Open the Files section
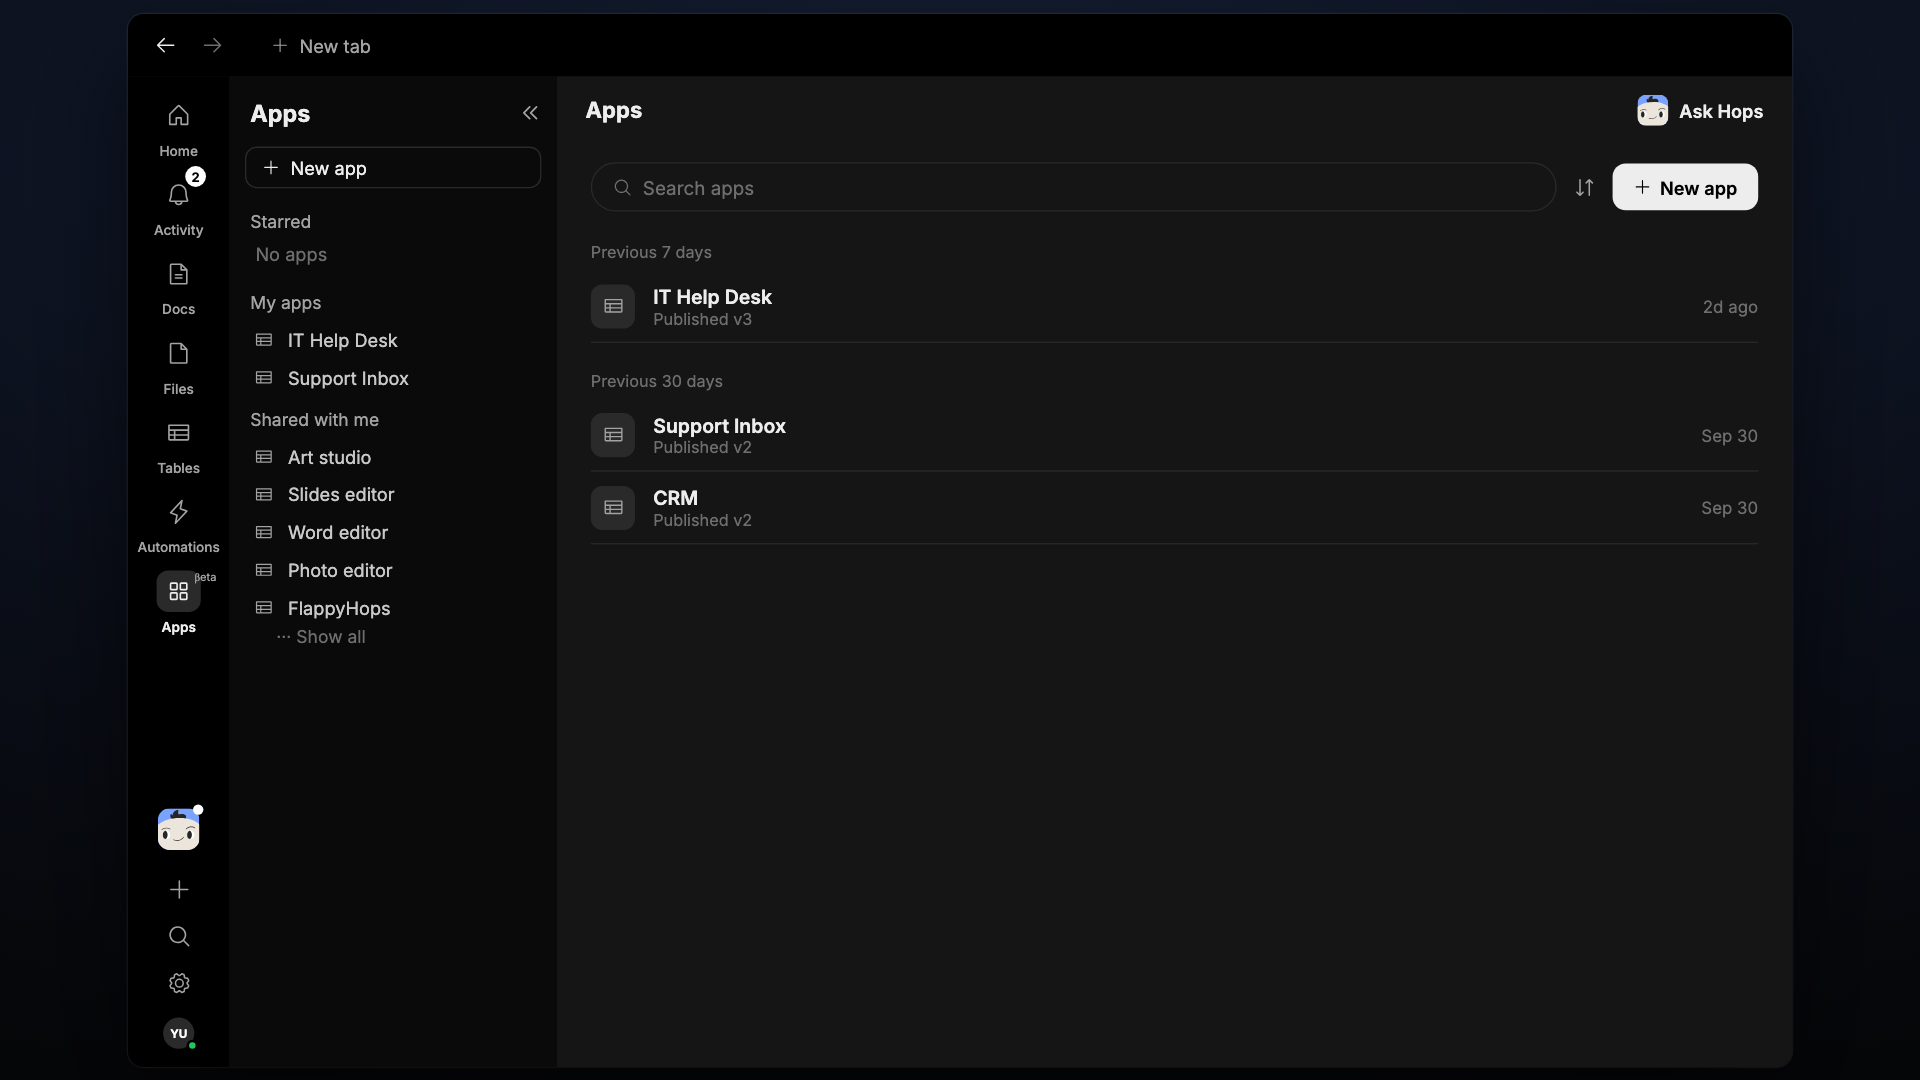The width and height of the screenshot is (1920, 1080). 178,368
